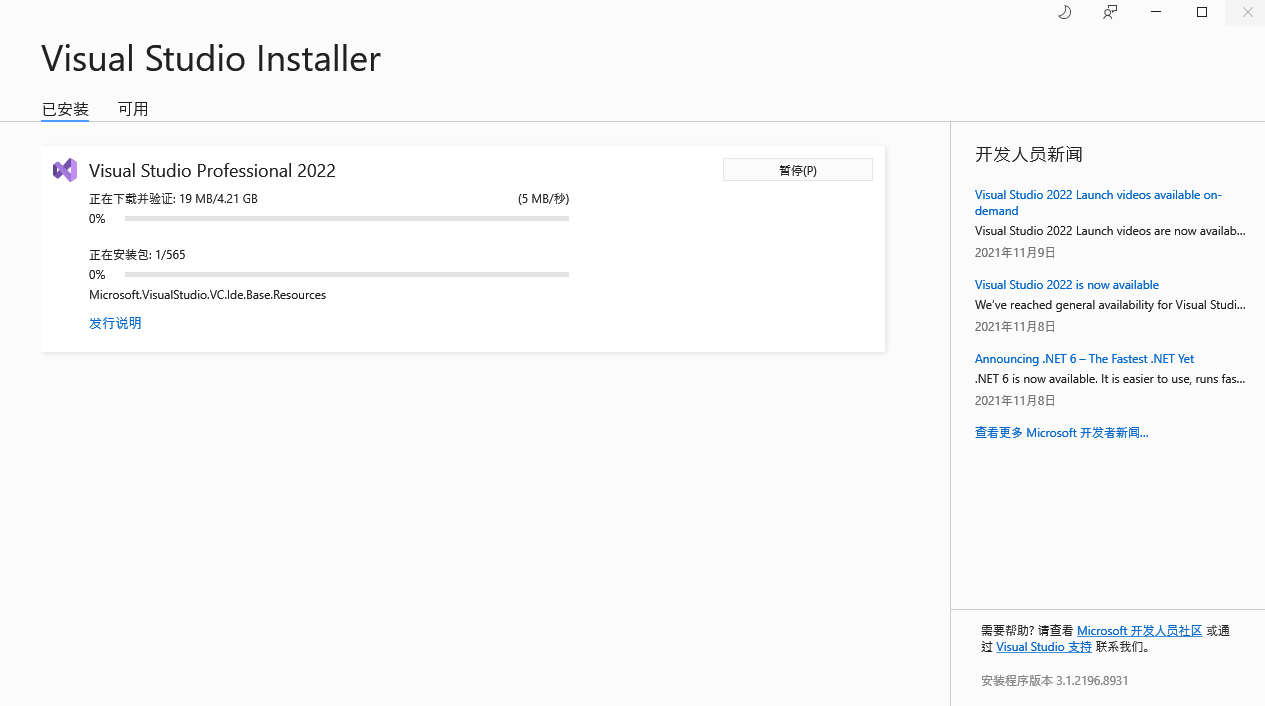Open the 发行说明 release notes link
This screenshot has width=1265, height=706.
(115, 323)
